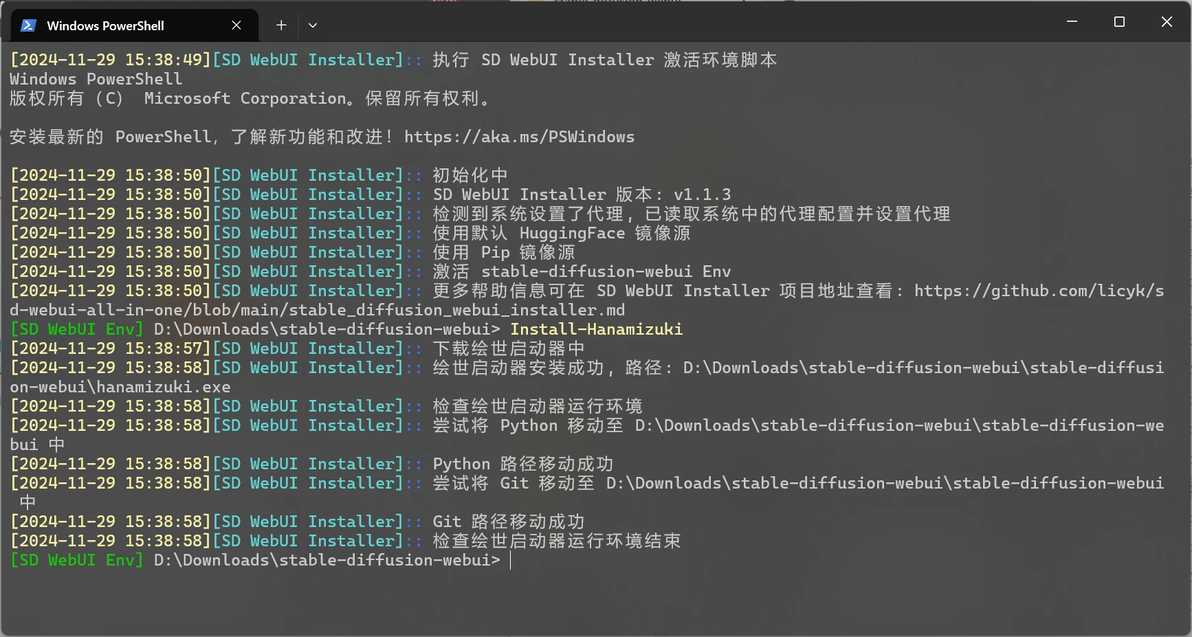Viewport: 1192px width, 637px height.
Task: Click the v1.1.3 version text
Action: point(702,195)
